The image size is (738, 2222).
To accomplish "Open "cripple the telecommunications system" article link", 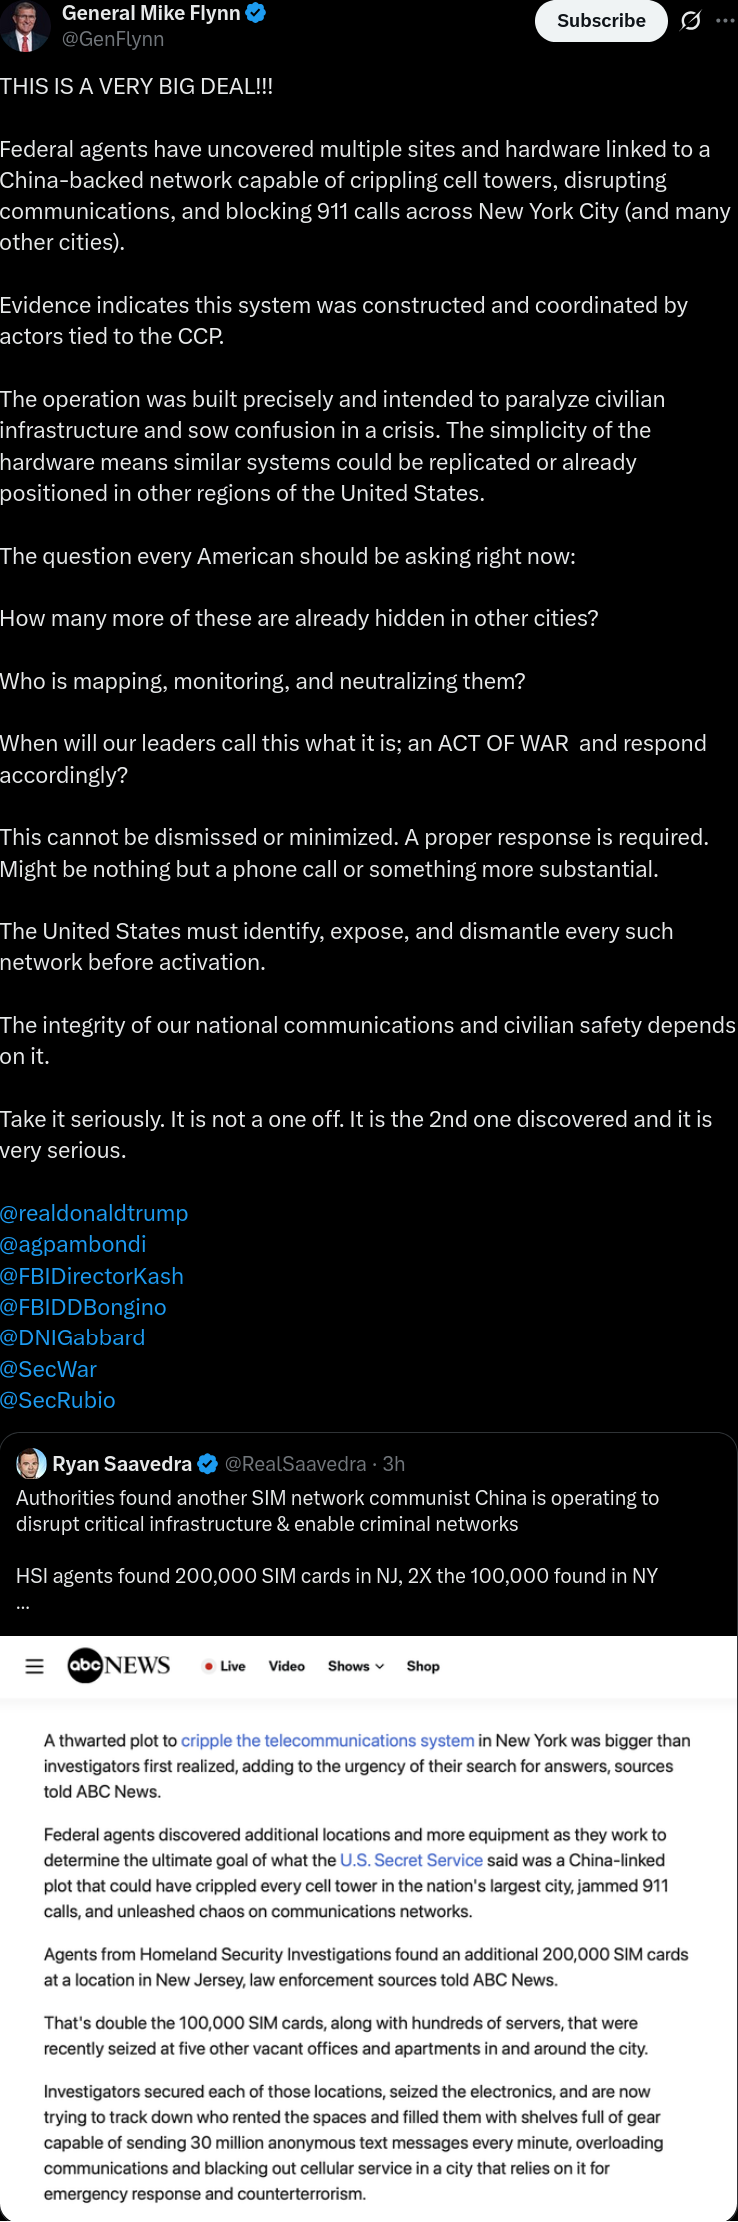I will pos(327,1741).
